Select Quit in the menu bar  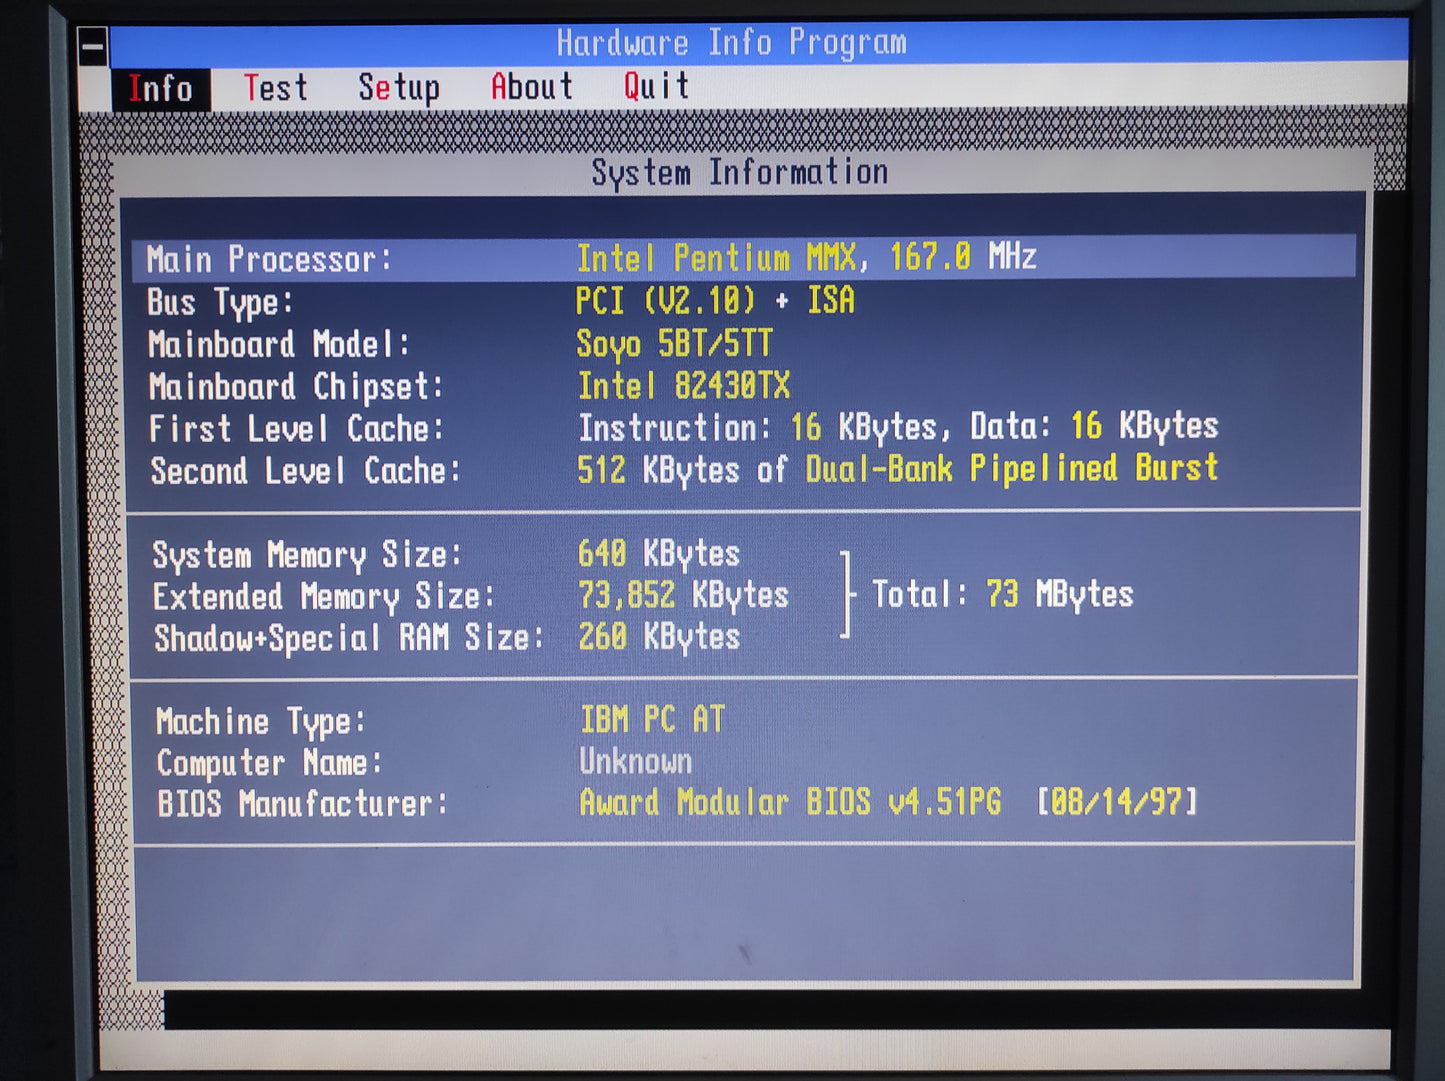[656, 86]
